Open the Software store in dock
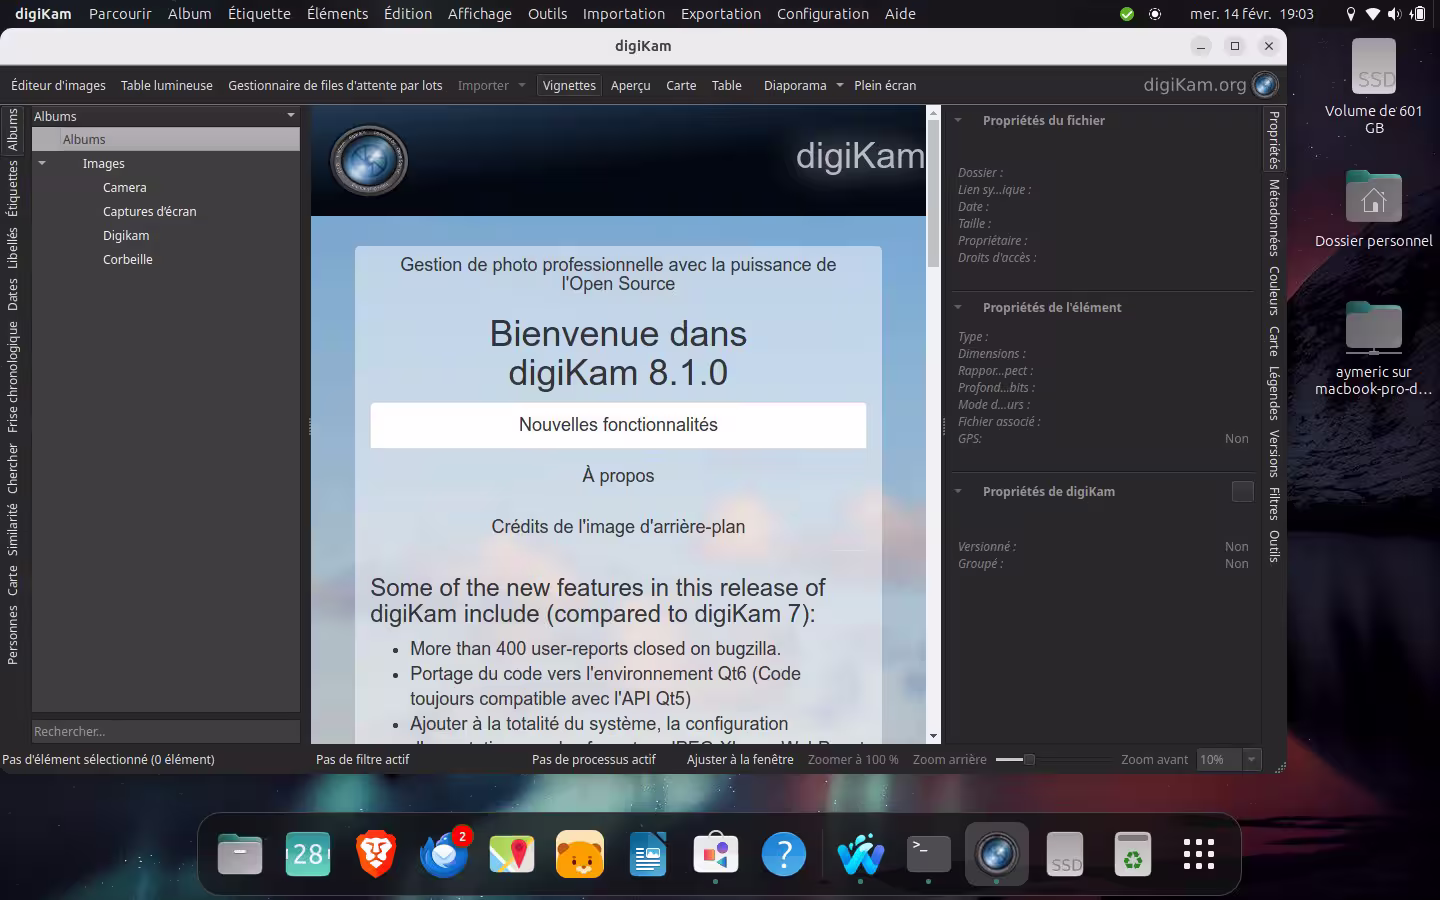The height and width of the screenshot is (900, 1440). 716,854
